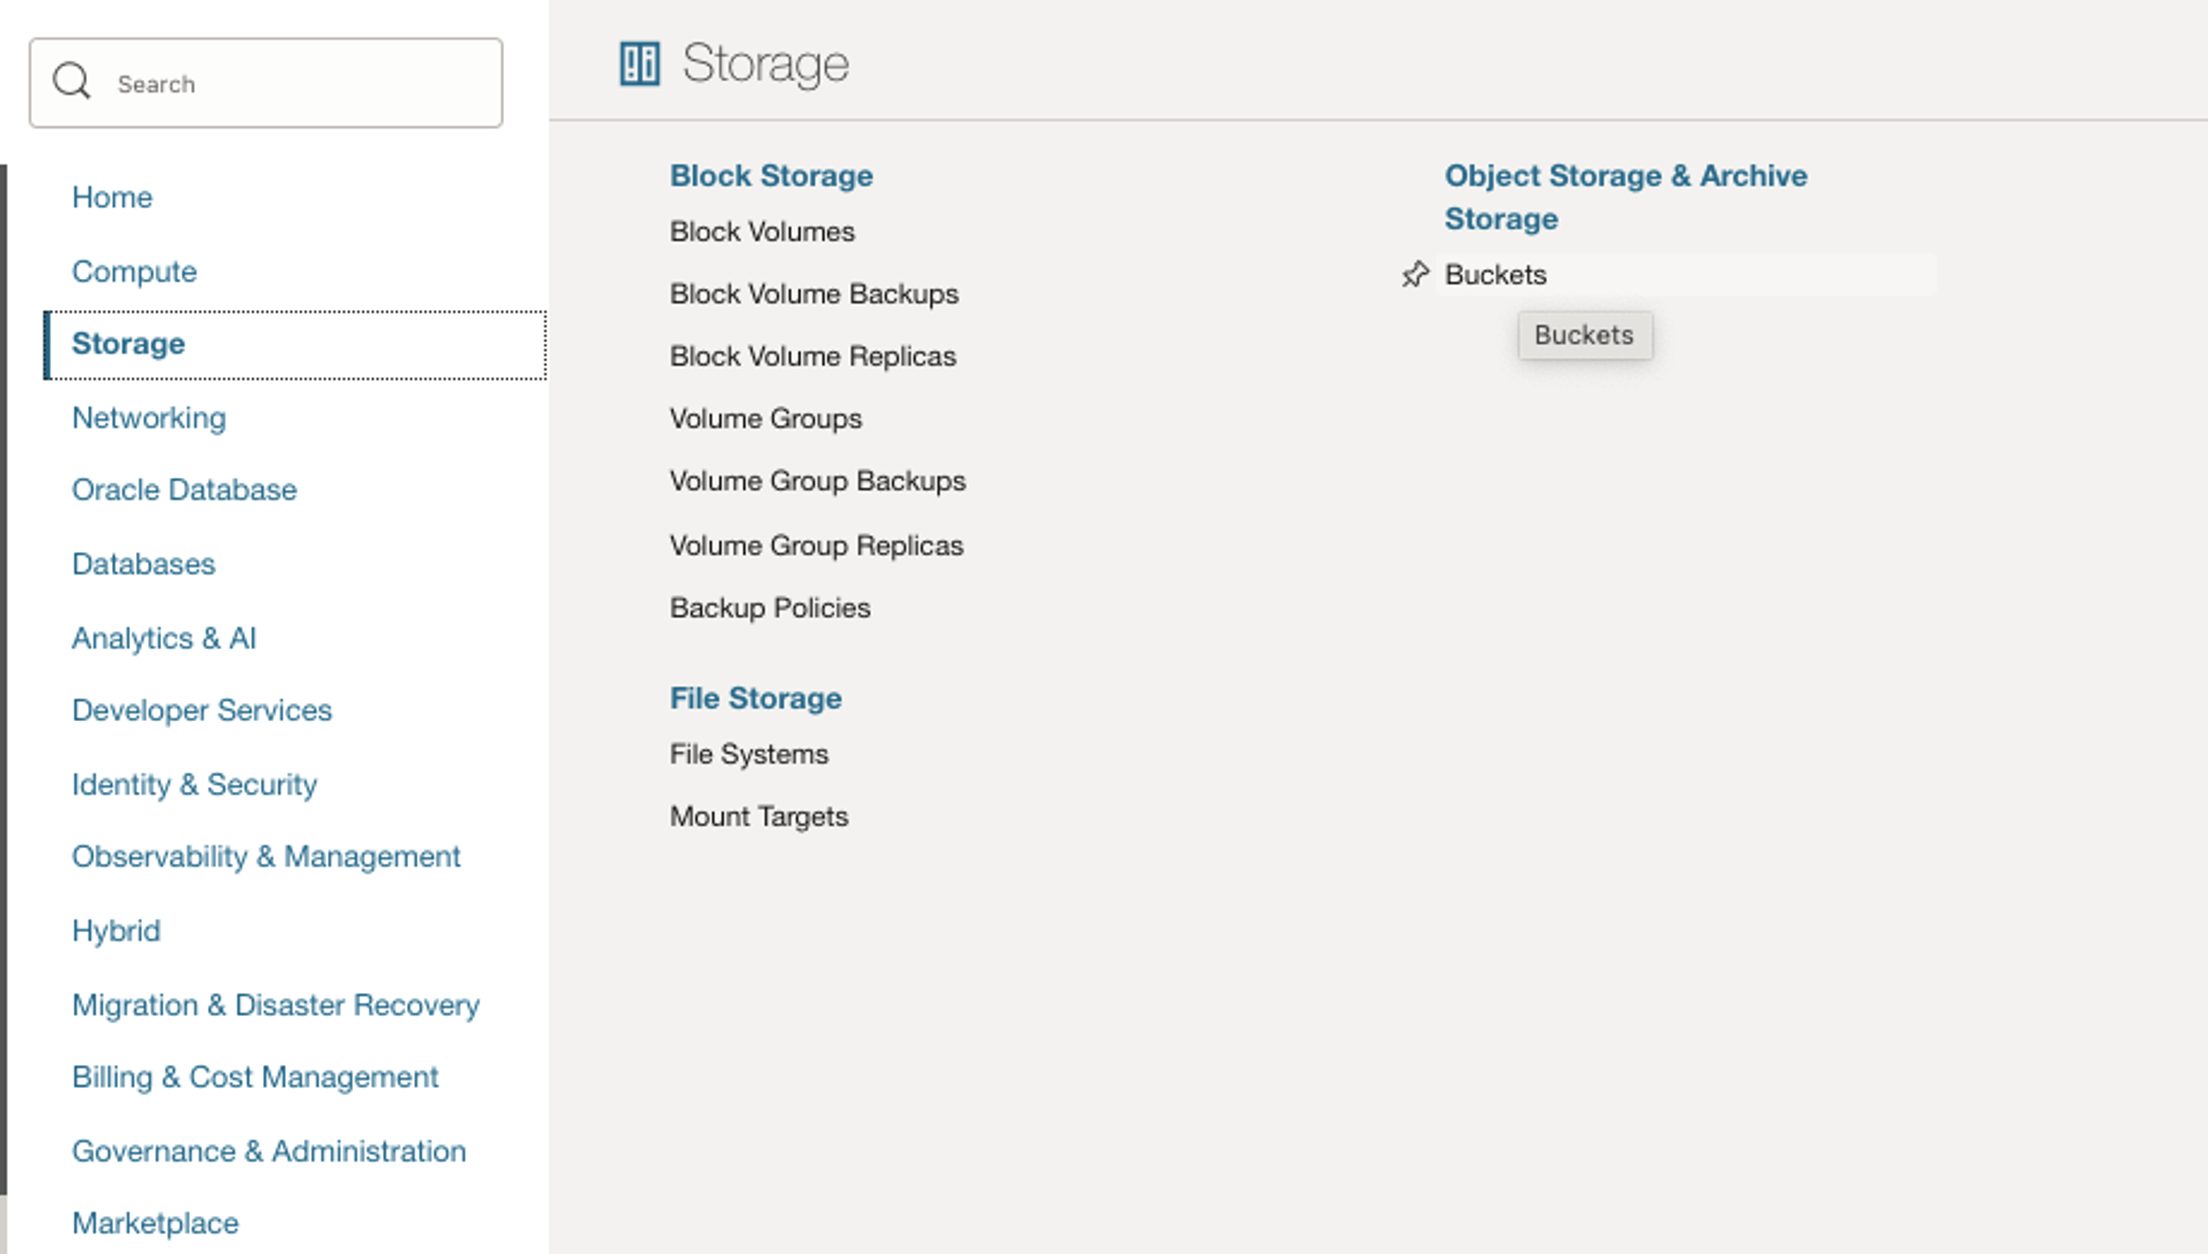This screenshot has width=2208, height=1254.
Task: Open the Marketplace section
Action: (x=154, y=1222)
